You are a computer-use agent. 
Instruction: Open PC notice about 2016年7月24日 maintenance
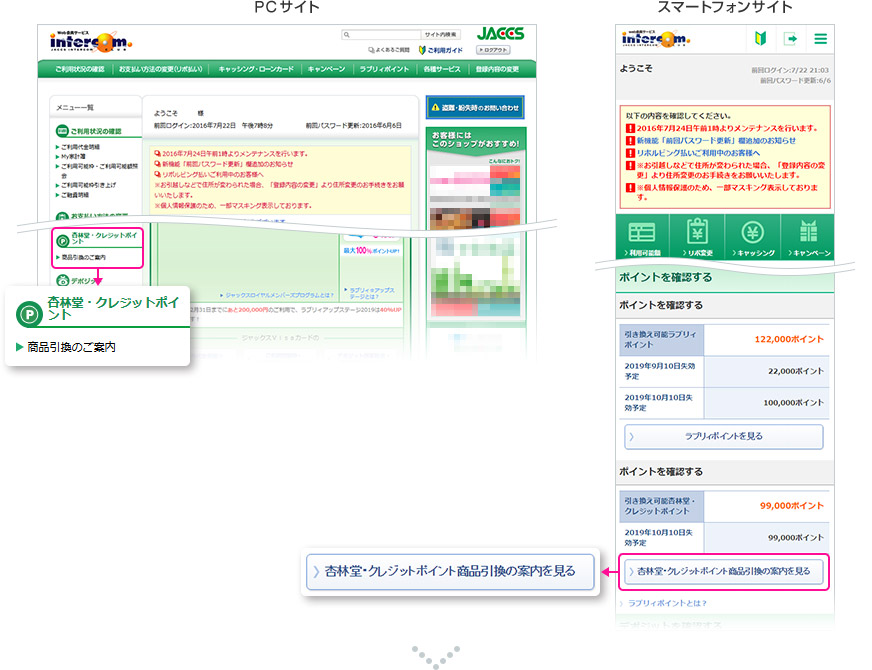point(235,153)
